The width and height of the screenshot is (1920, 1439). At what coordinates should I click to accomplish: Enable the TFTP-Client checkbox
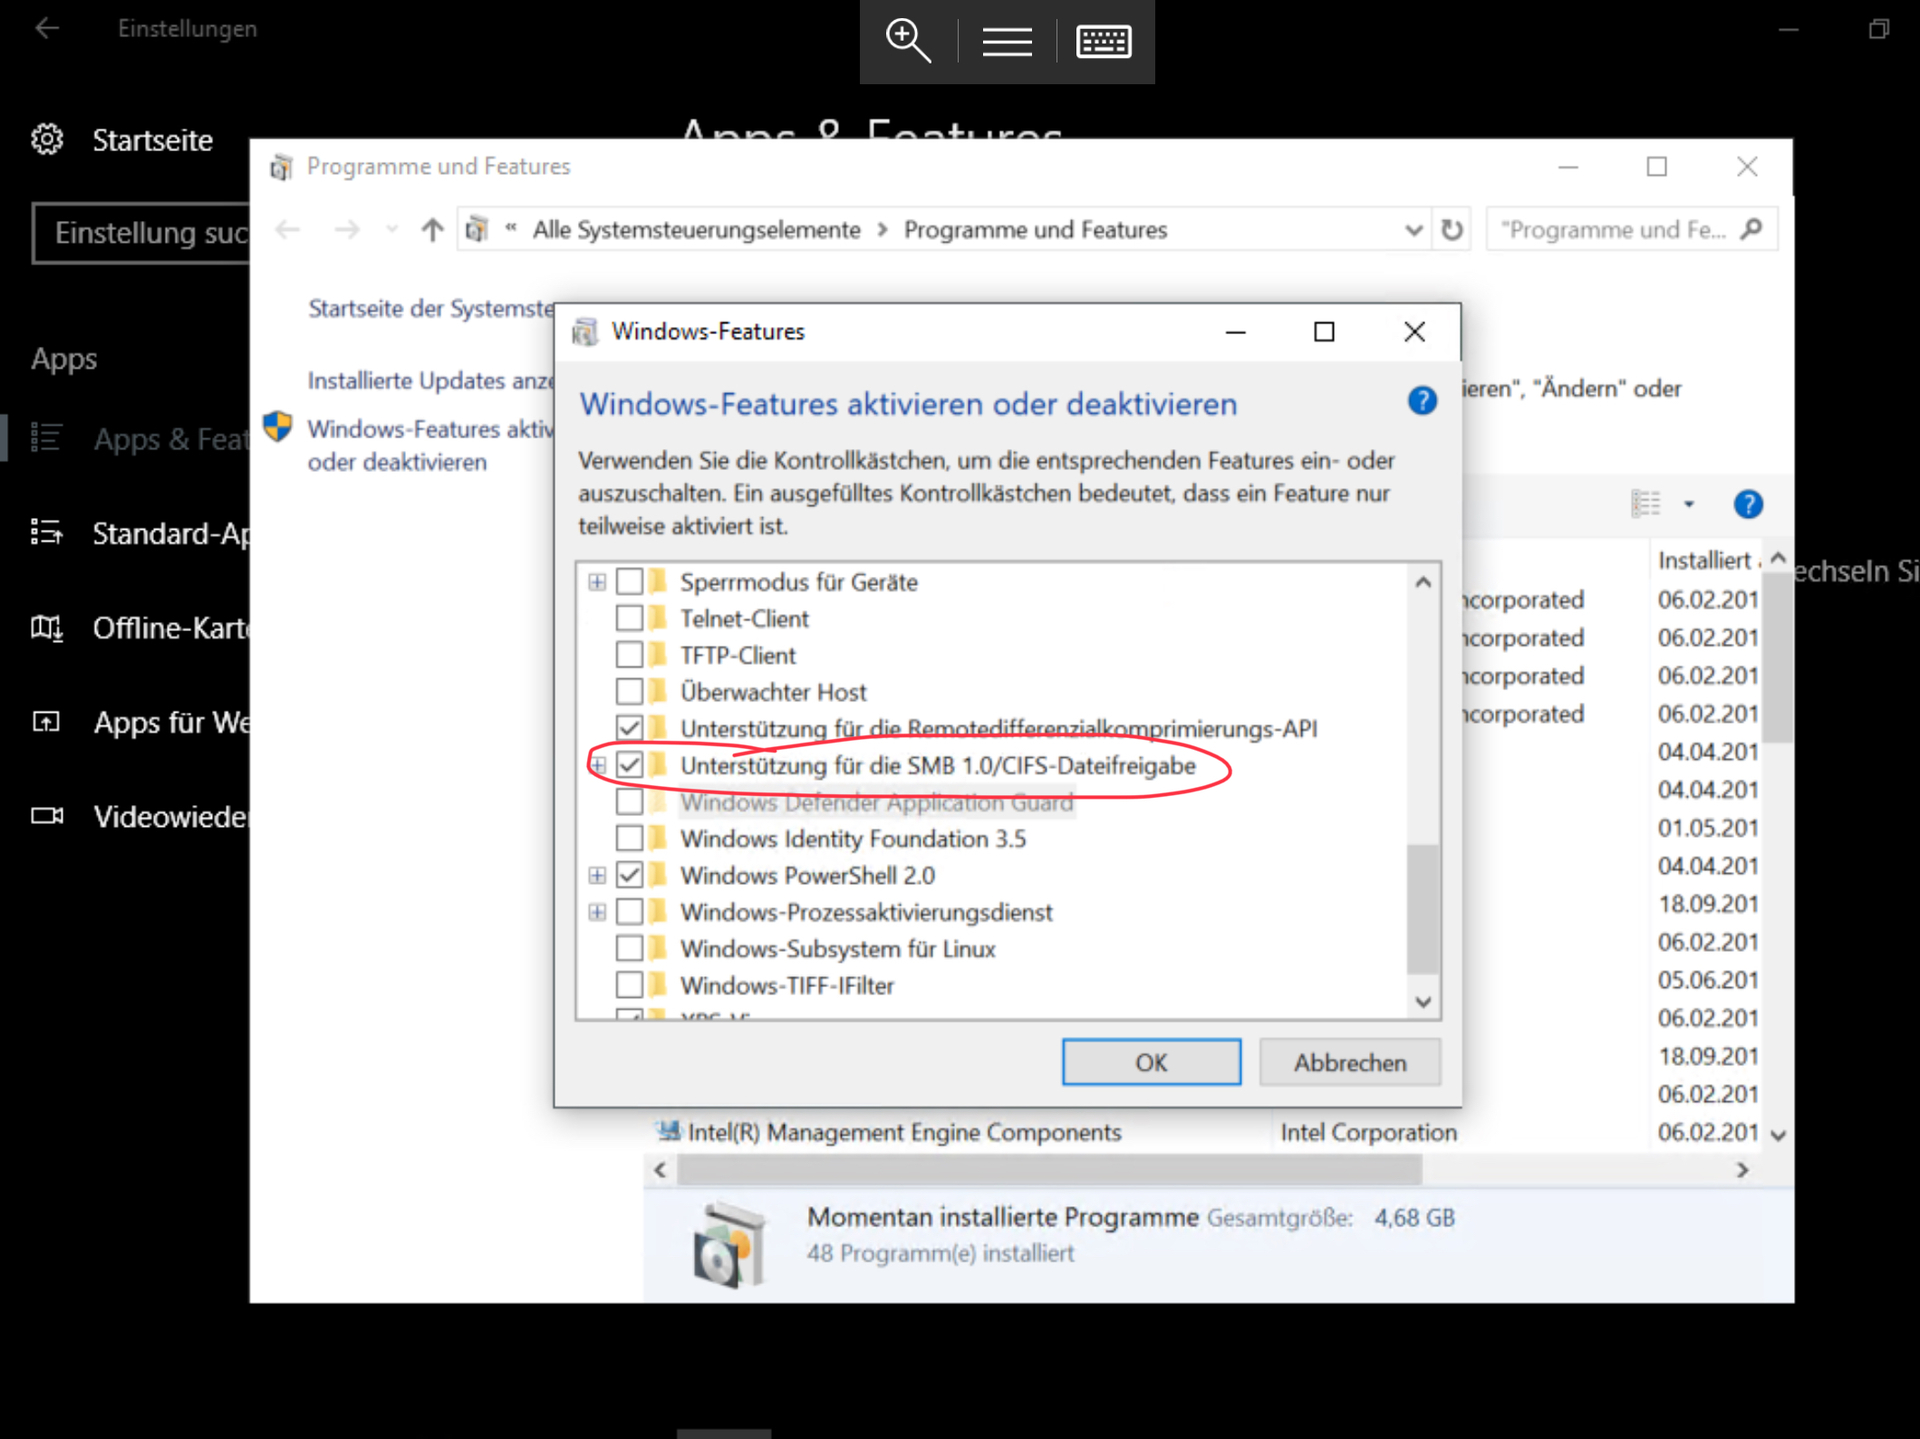(629, 655)
